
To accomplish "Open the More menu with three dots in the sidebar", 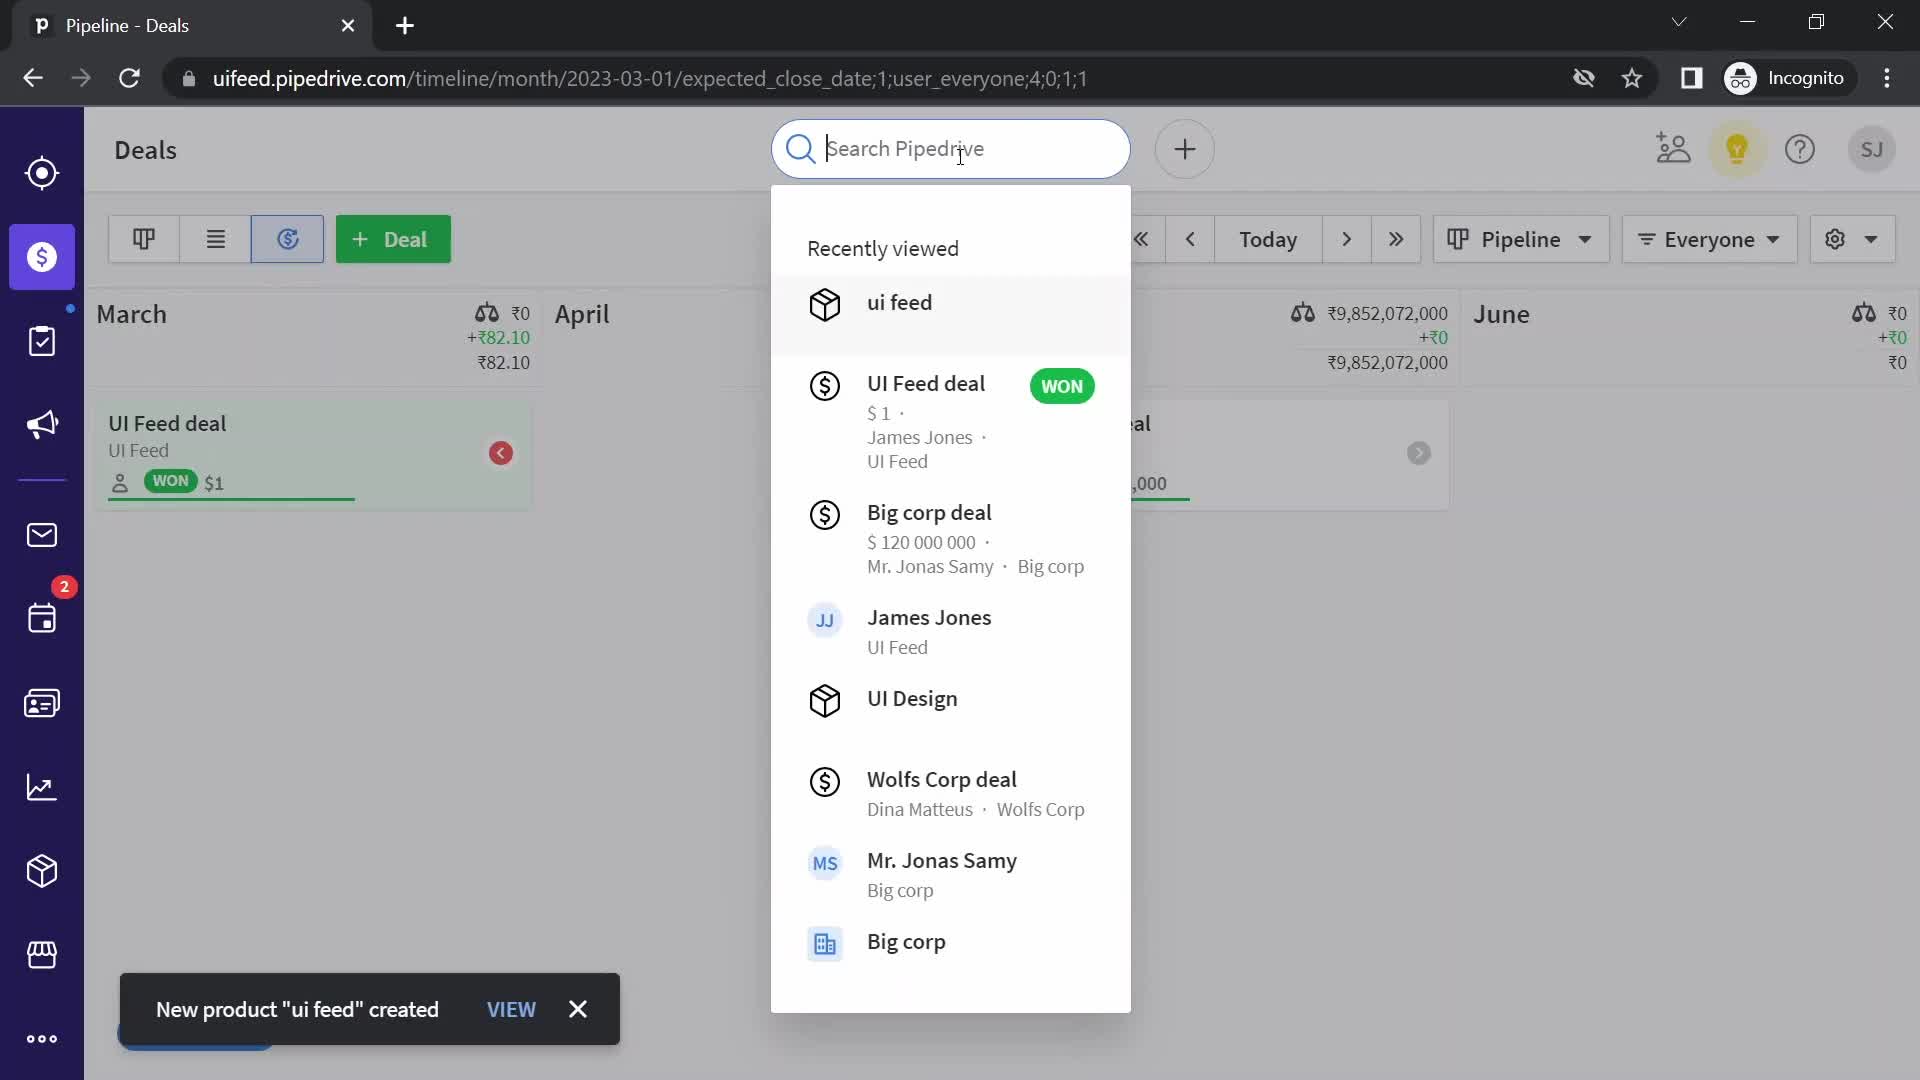I will [42, 1039].
